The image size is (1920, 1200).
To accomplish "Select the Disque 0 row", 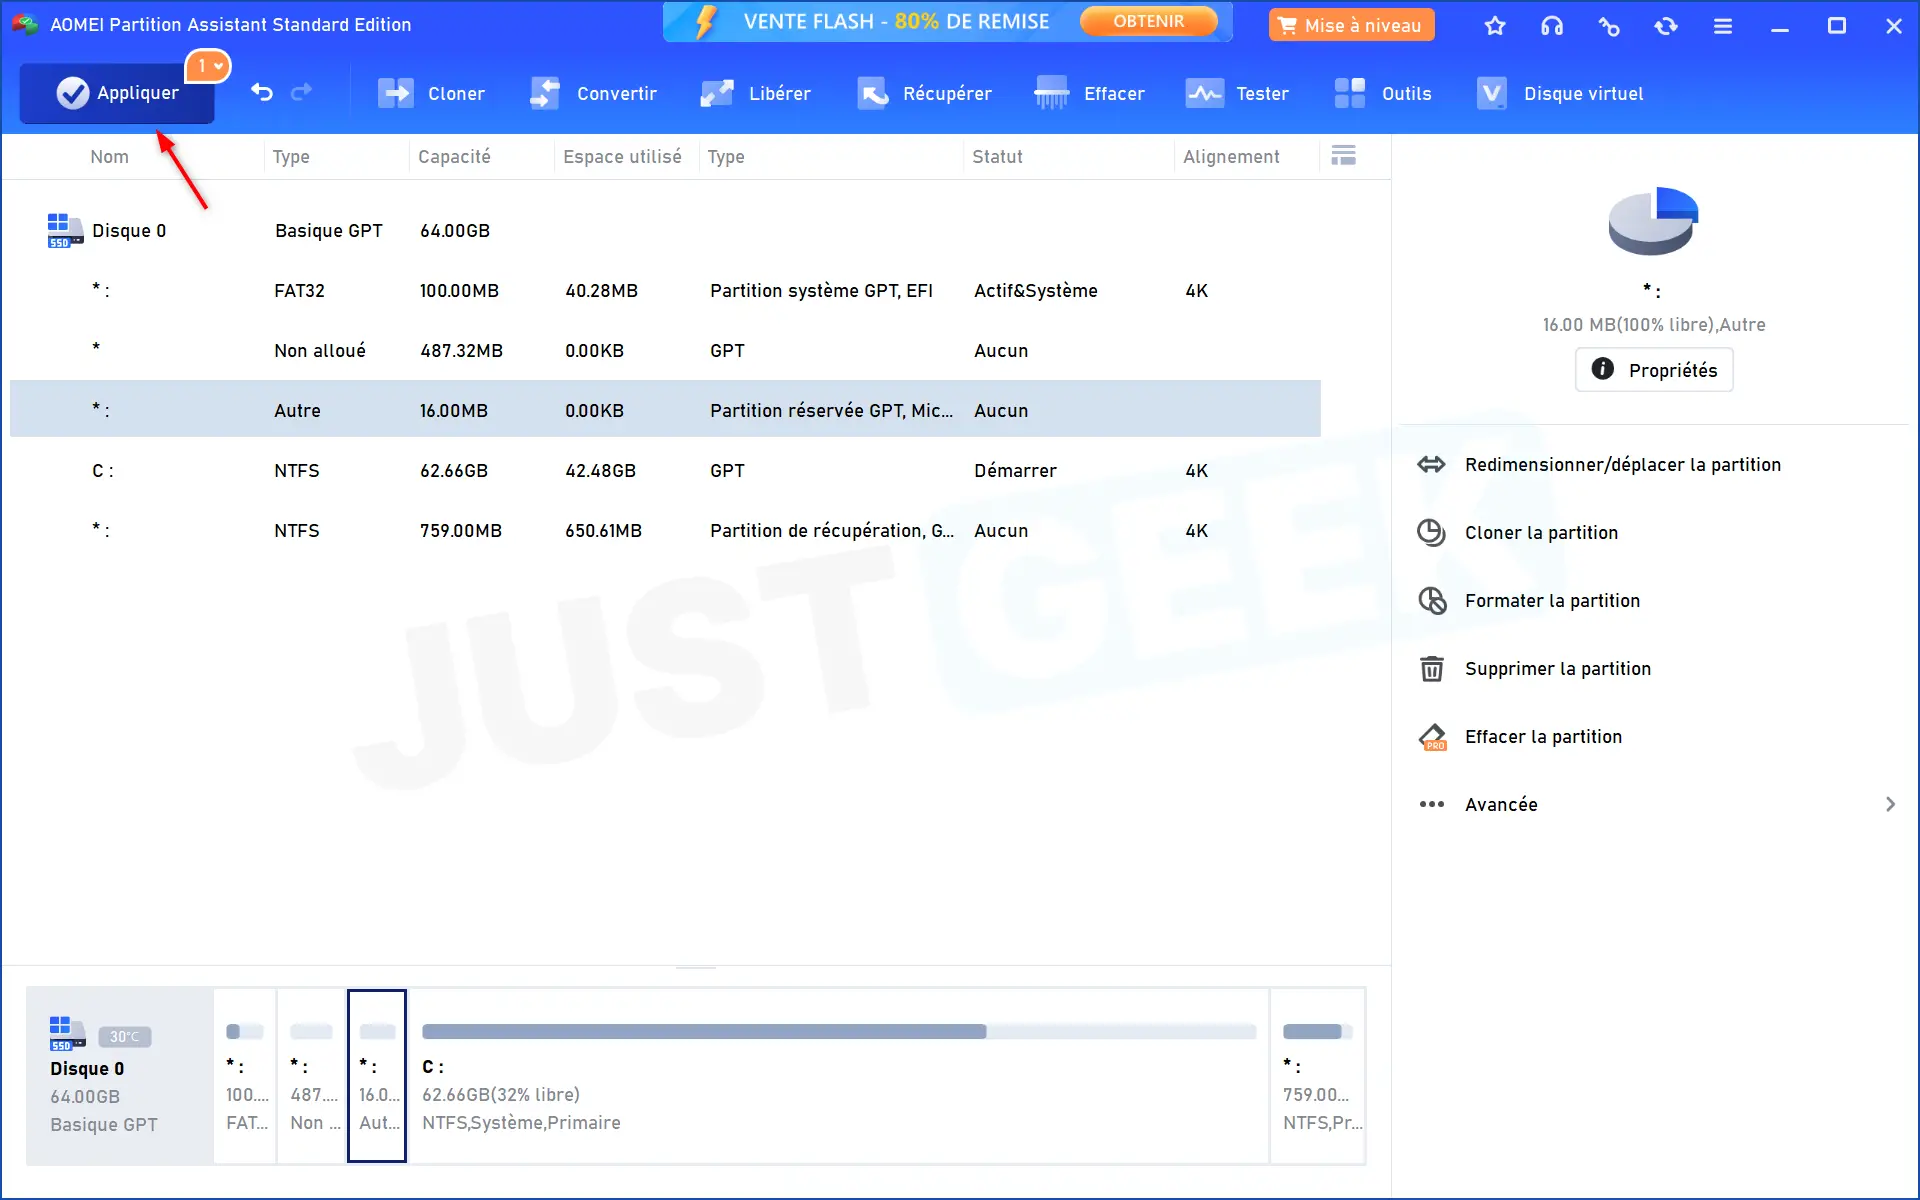I will (x=665, y=231).
